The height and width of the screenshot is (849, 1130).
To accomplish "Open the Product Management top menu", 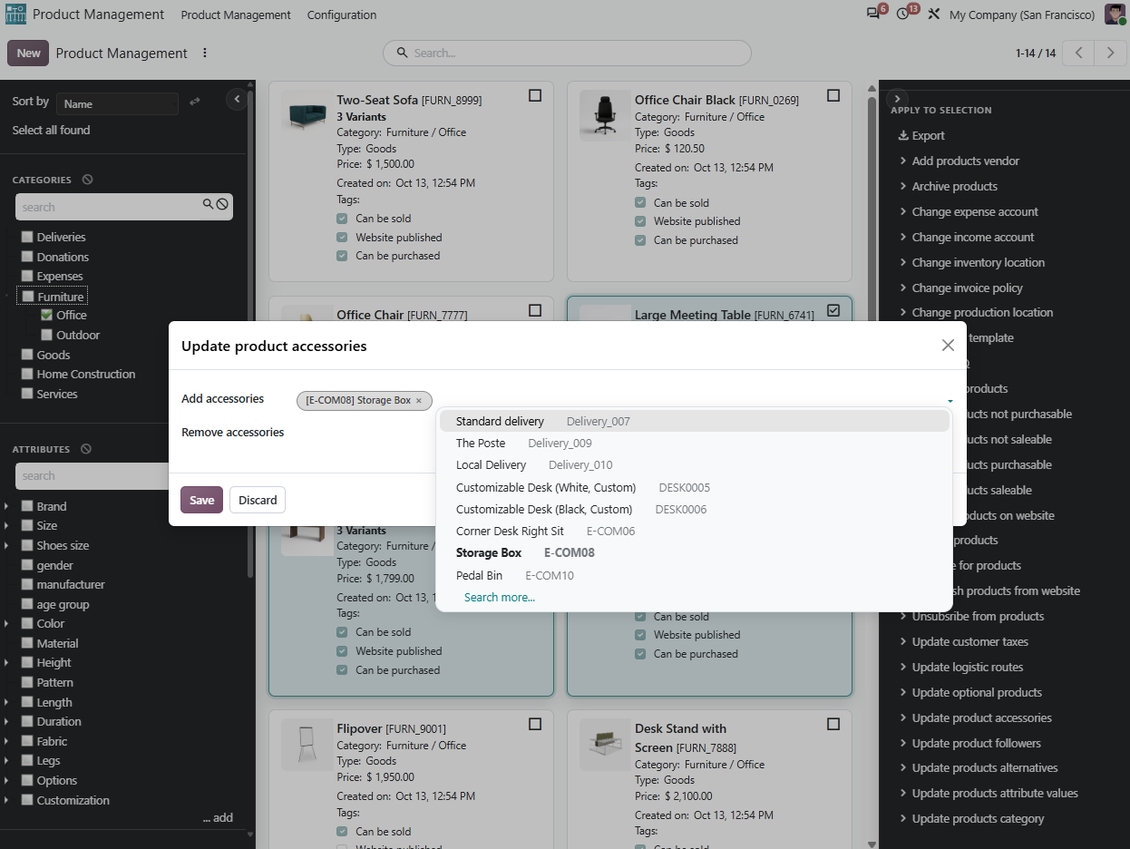I will [236, 14].
